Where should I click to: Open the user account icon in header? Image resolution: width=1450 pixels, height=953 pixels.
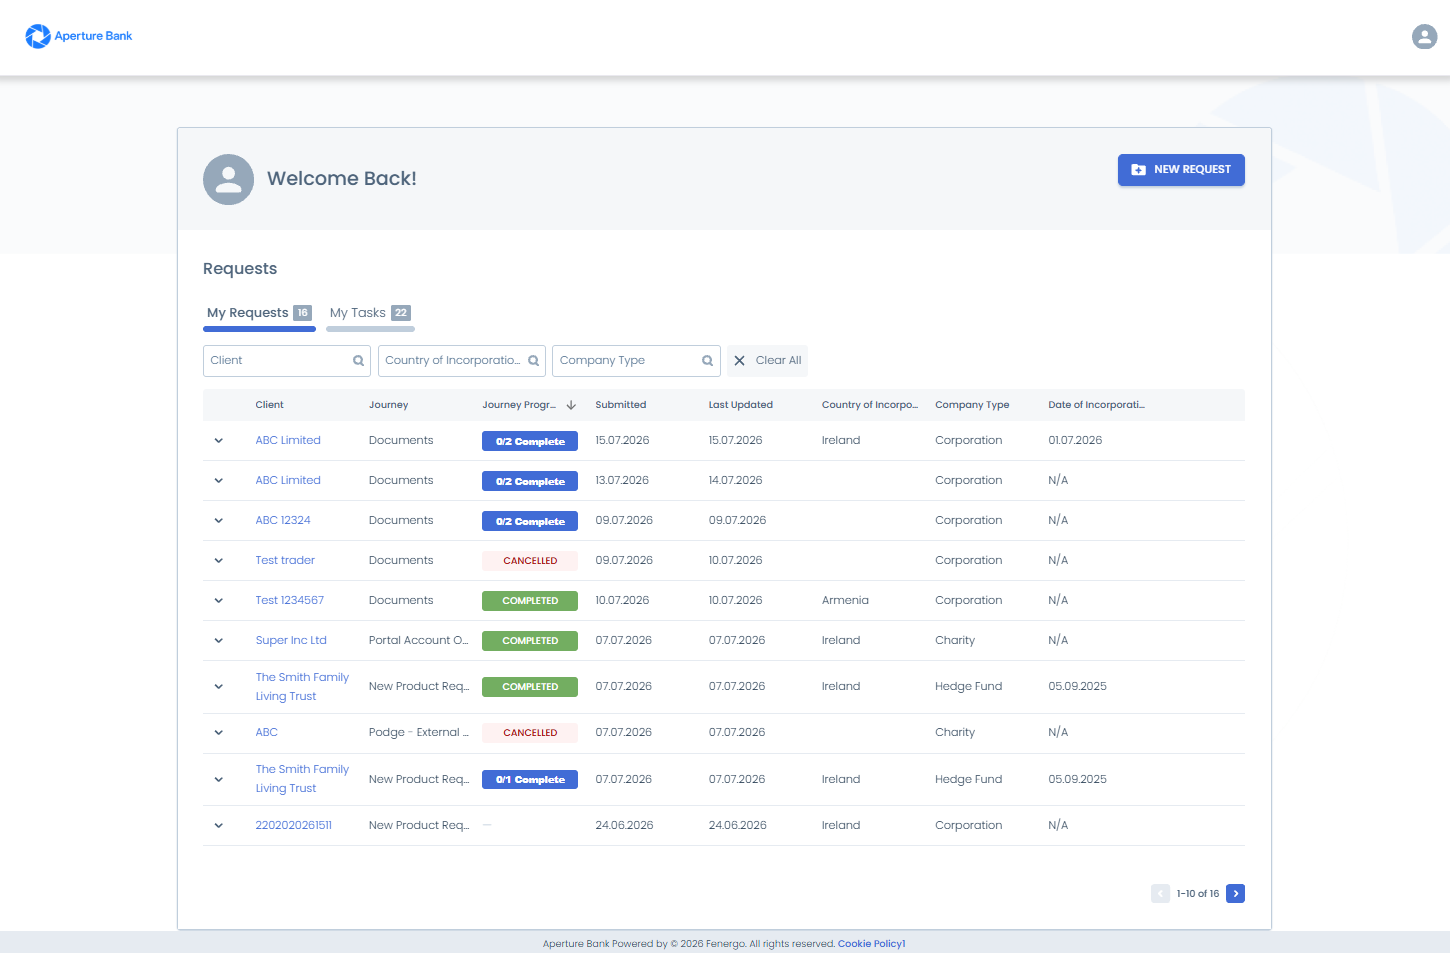click(1424, 37)
